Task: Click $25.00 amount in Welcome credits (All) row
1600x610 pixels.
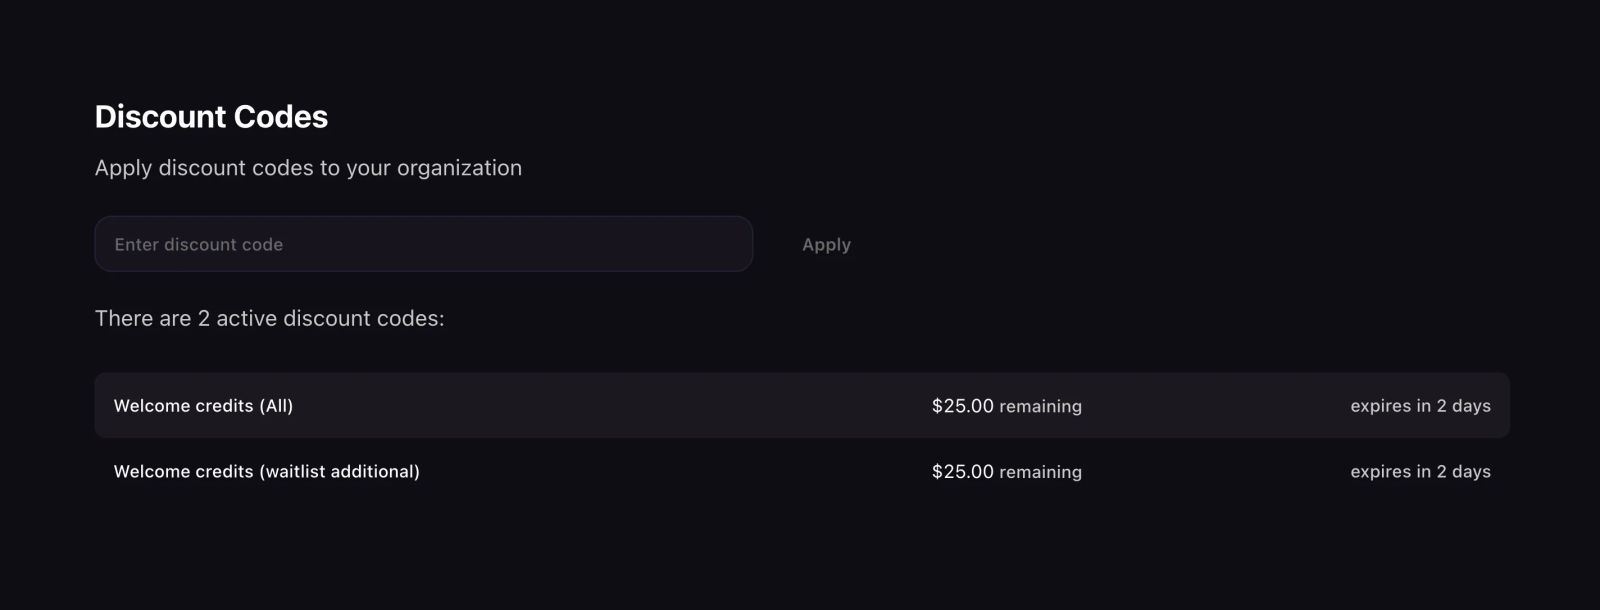Action: click(x=962, y=406)
